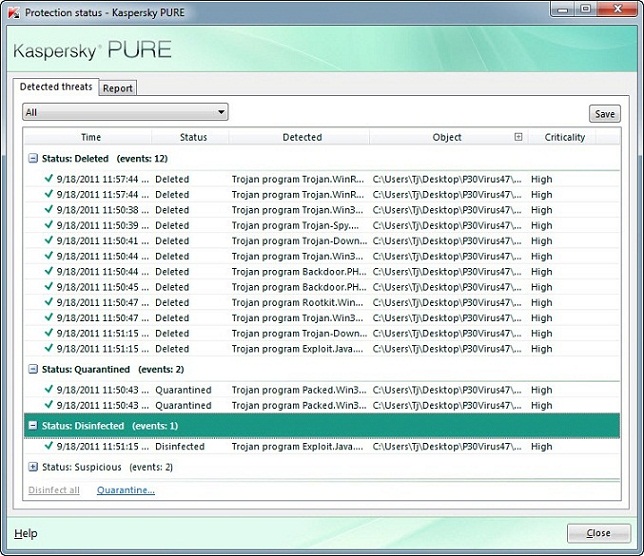The image size is (644, 556).
Task: Click checkmark icon of the Disinfected Exploit.Java row
Action: point(49,446)
